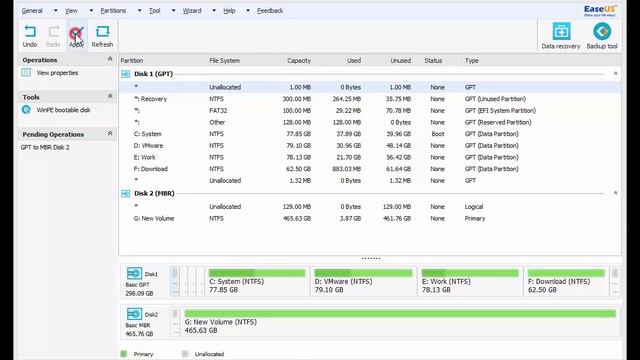Select the D: VMware row

click(x=370, y=145)
